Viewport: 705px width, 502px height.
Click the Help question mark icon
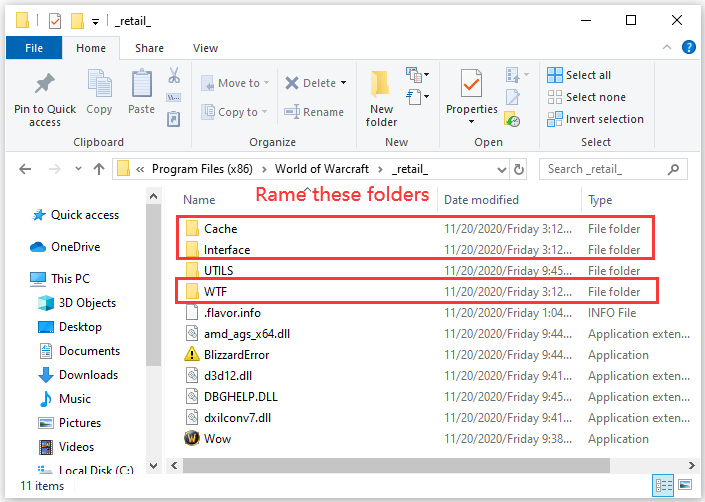(688, 47)
